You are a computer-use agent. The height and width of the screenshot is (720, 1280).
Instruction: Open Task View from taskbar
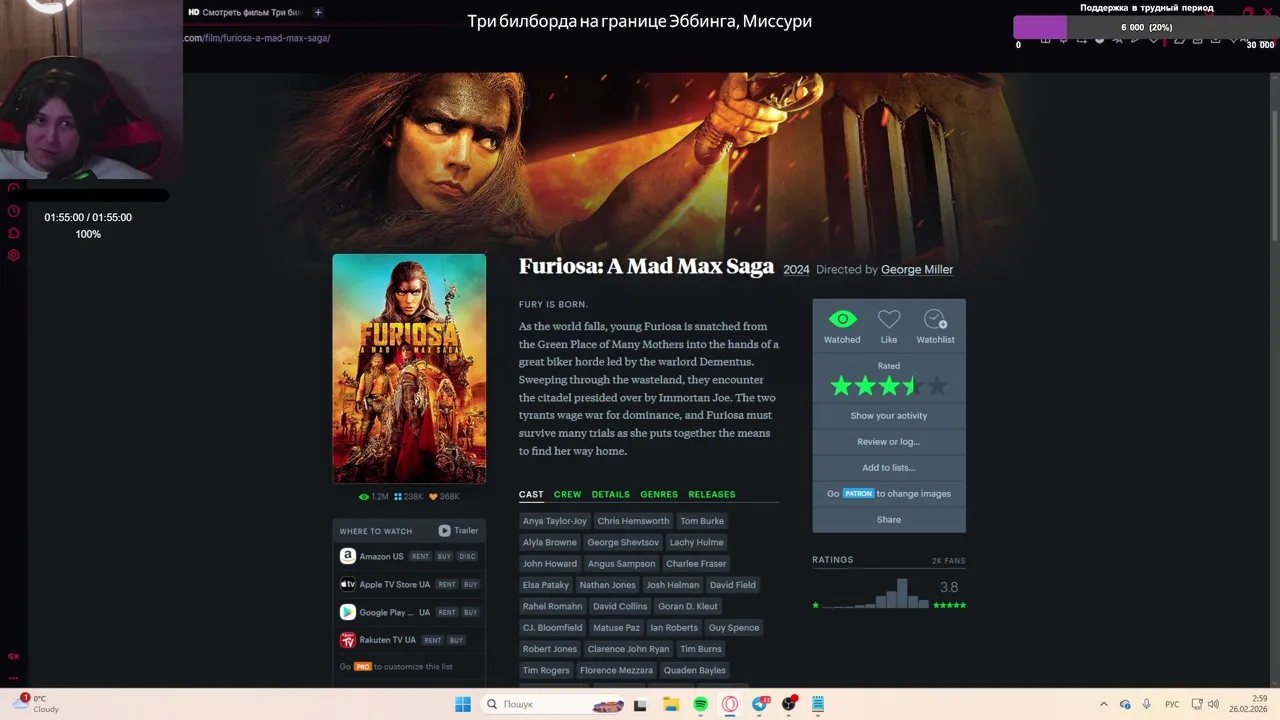pyautogui.click(x=640, y=704)
